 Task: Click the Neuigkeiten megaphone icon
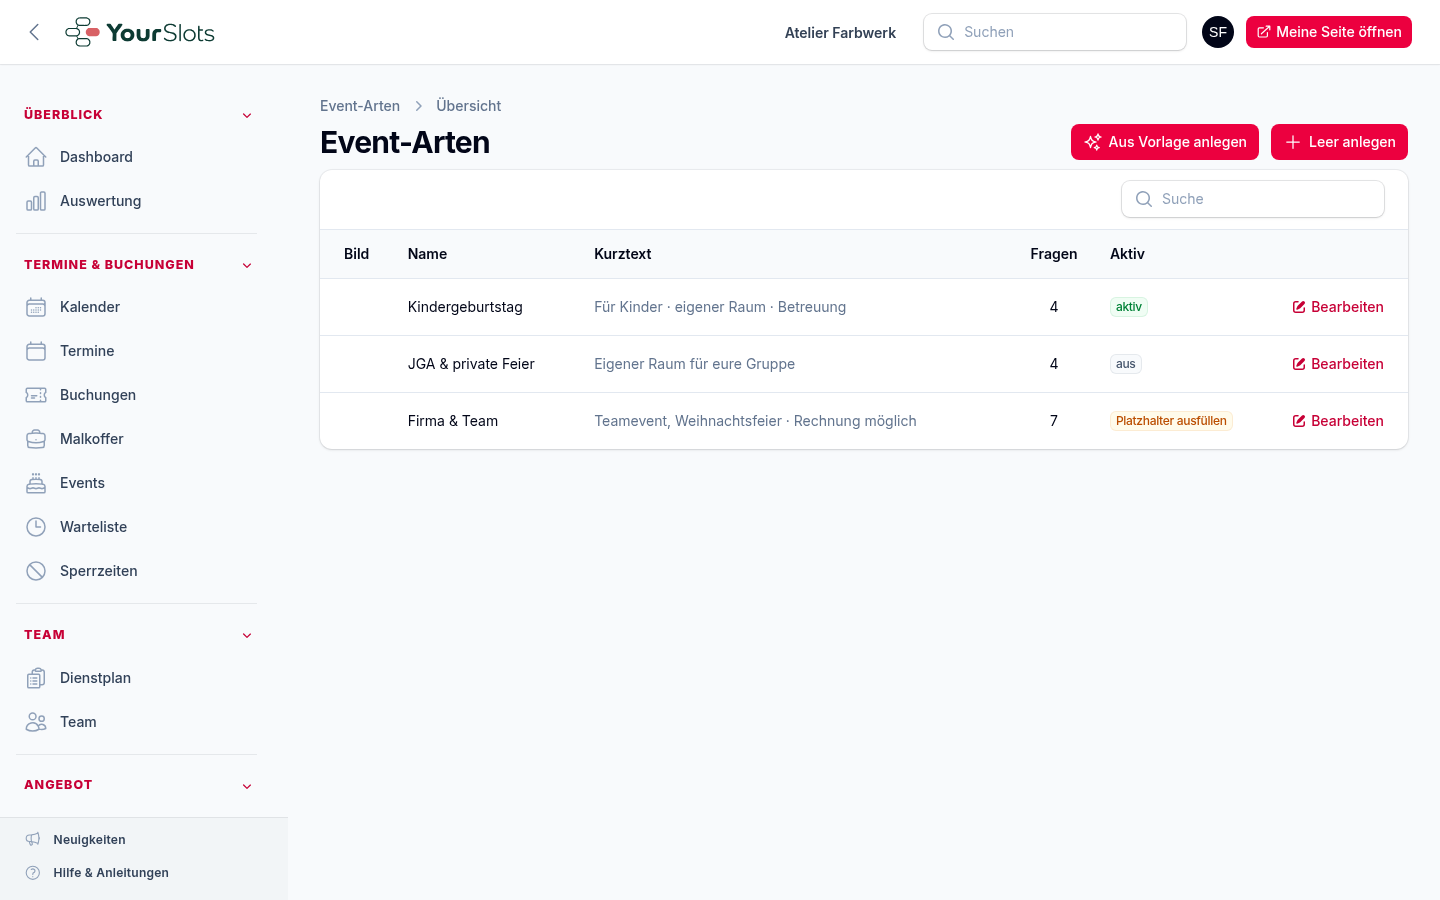click(33, 840)
